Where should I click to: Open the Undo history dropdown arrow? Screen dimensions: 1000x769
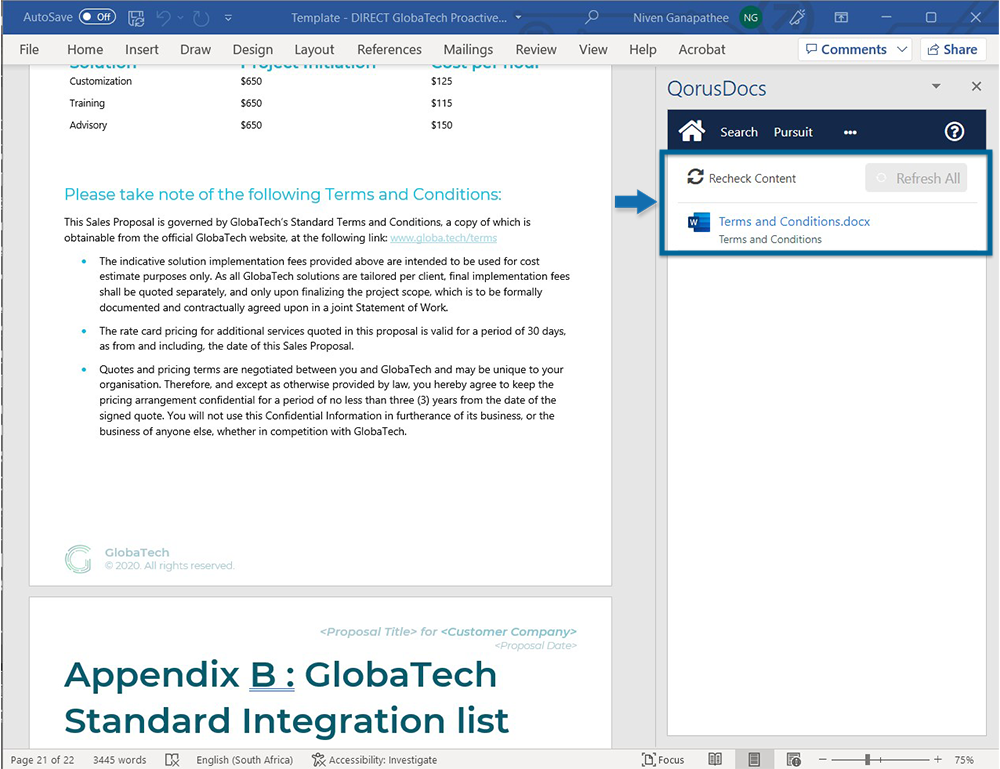point(180,18)
